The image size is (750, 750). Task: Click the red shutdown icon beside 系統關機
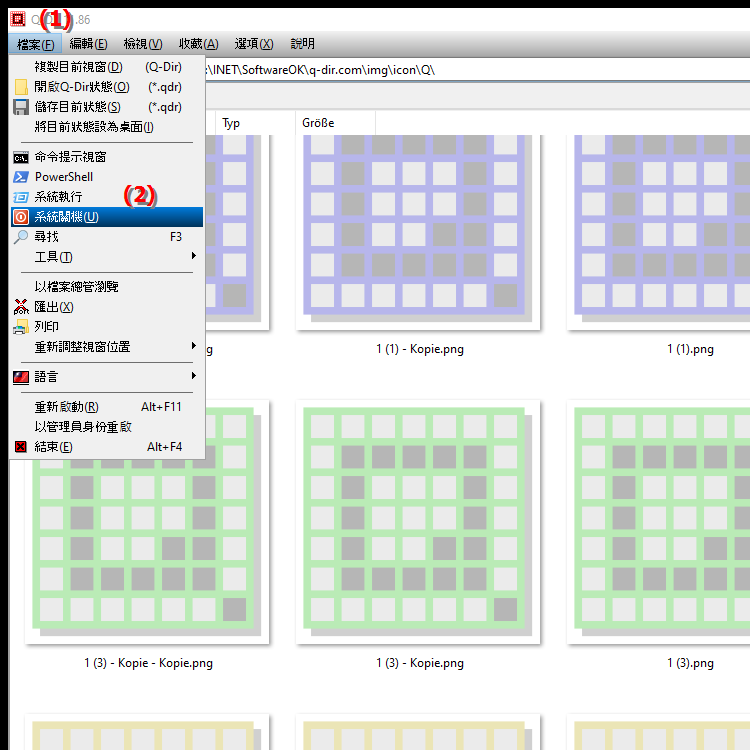tap(21, 217)
